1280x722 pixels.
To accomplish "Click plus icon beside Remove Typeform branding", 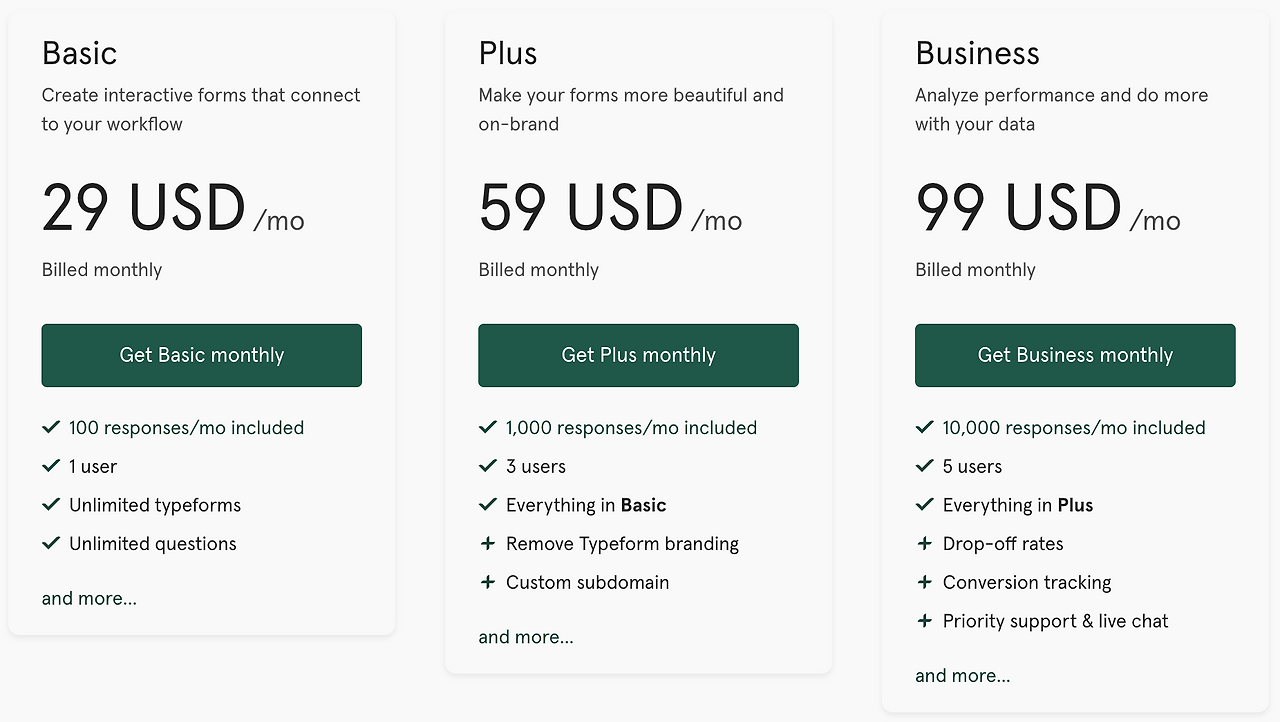I will [x=488, y=544].
